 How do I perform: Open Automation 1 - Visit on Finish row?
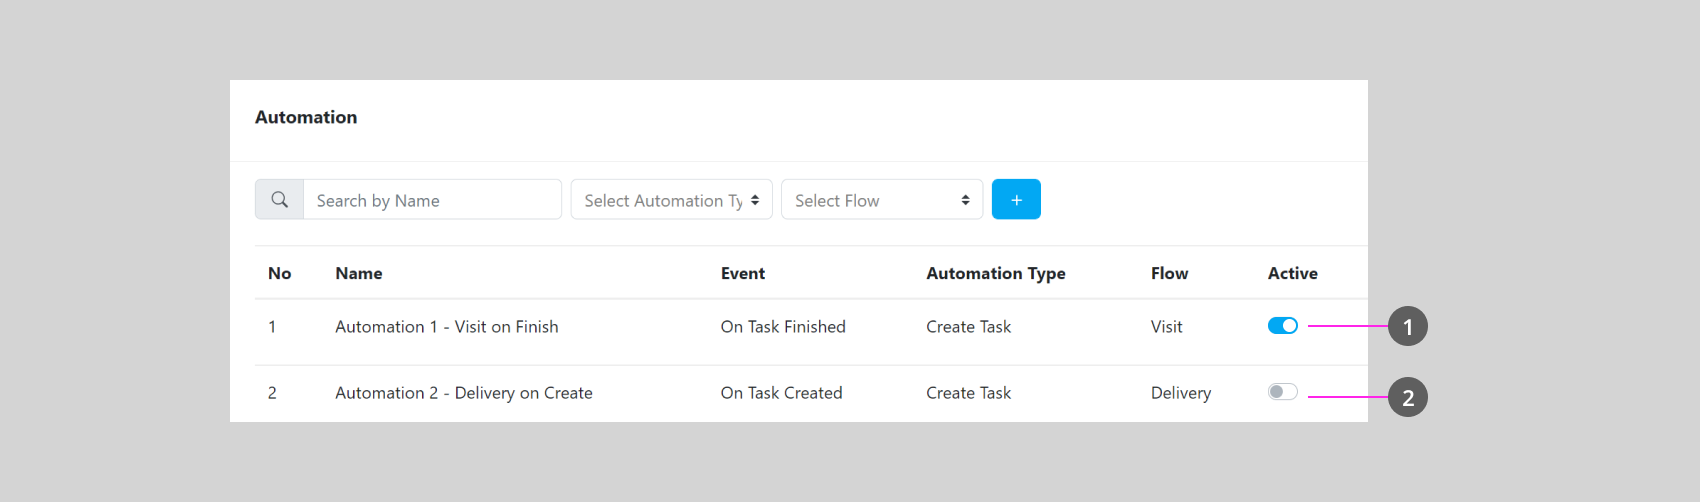(446, 327)
